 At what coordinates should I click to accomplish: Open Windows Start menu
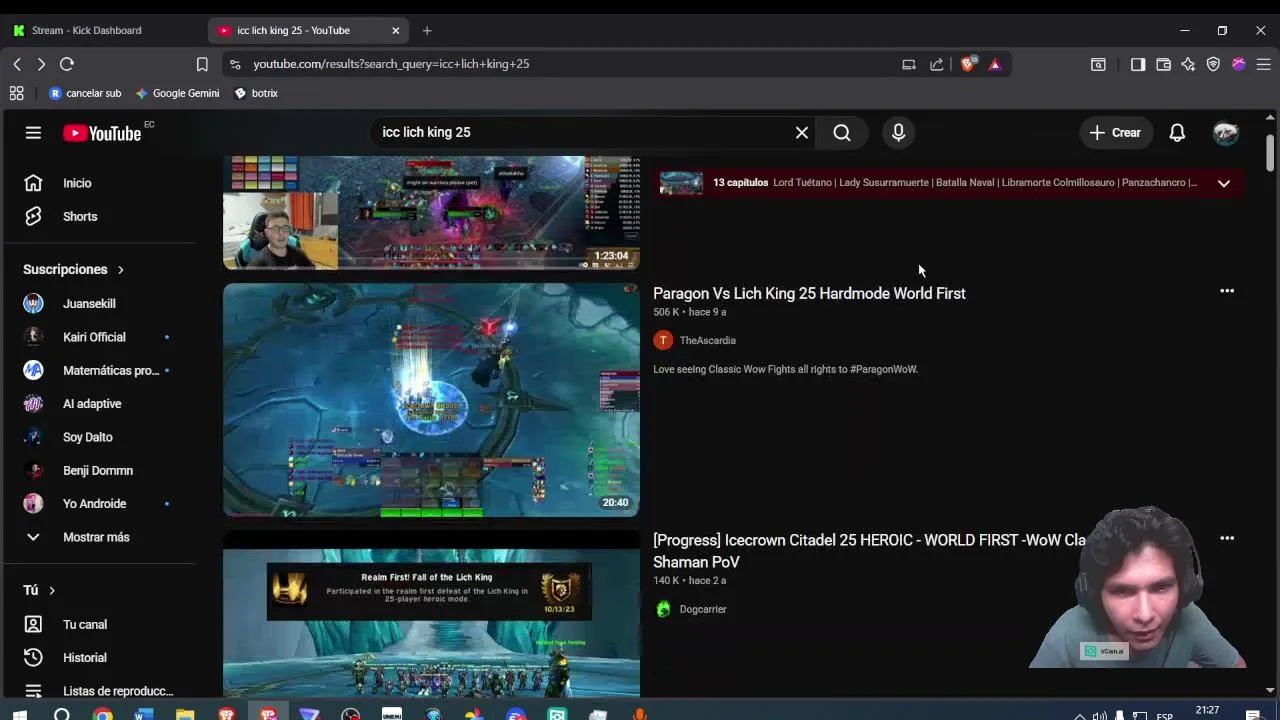(19, 714)
